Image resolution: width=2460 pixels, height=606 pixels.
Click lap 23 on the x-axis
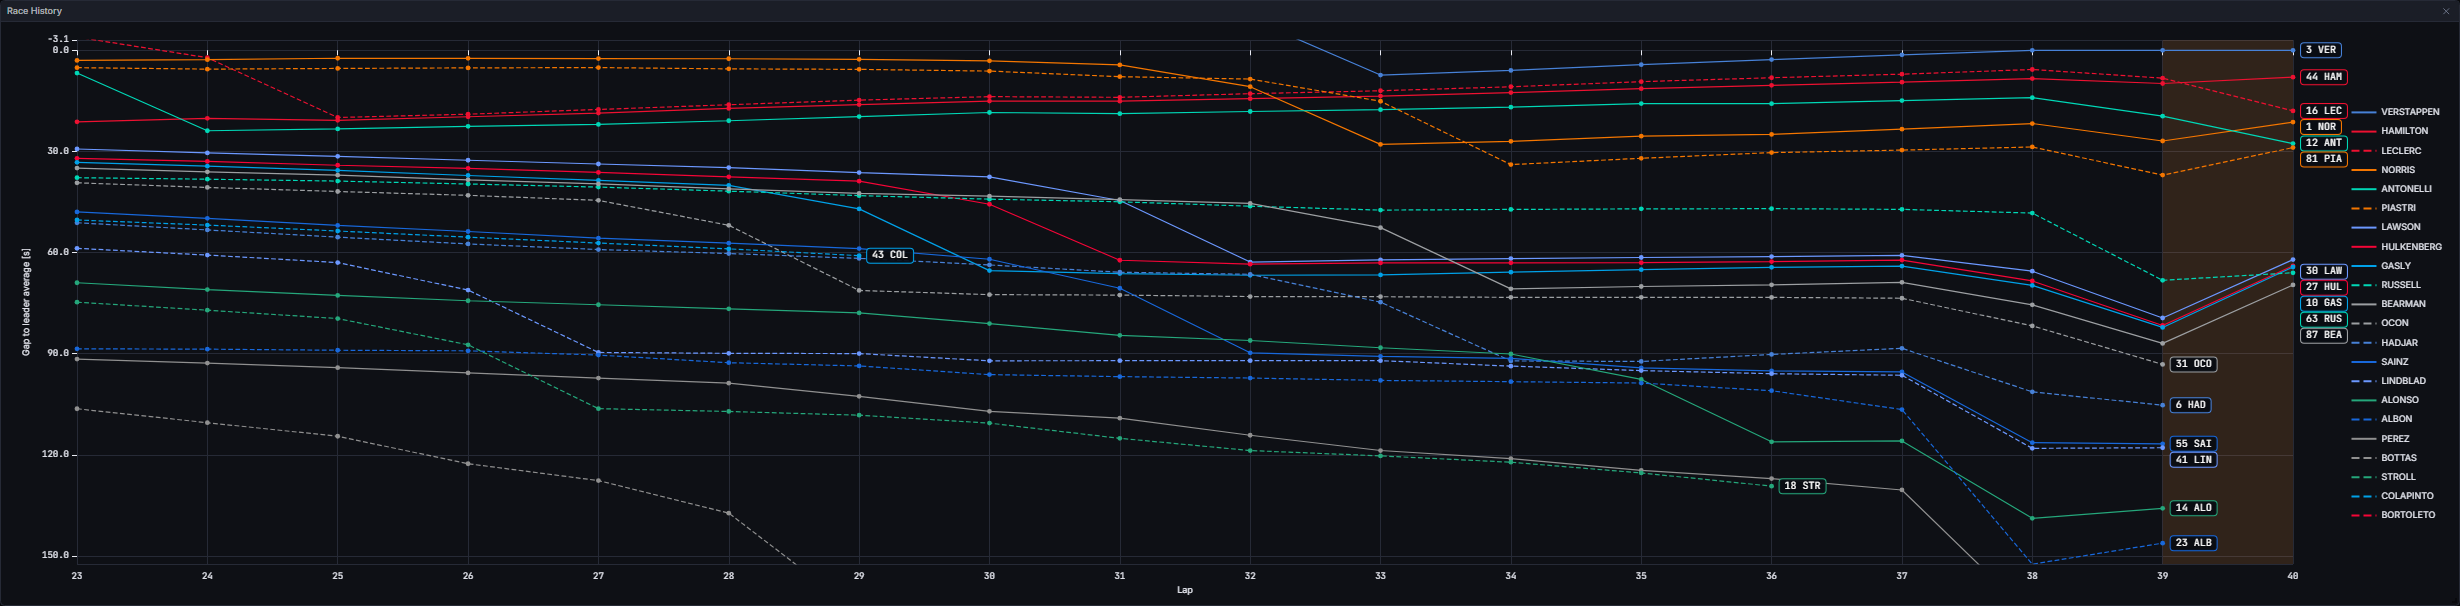[x=77, y=576]
